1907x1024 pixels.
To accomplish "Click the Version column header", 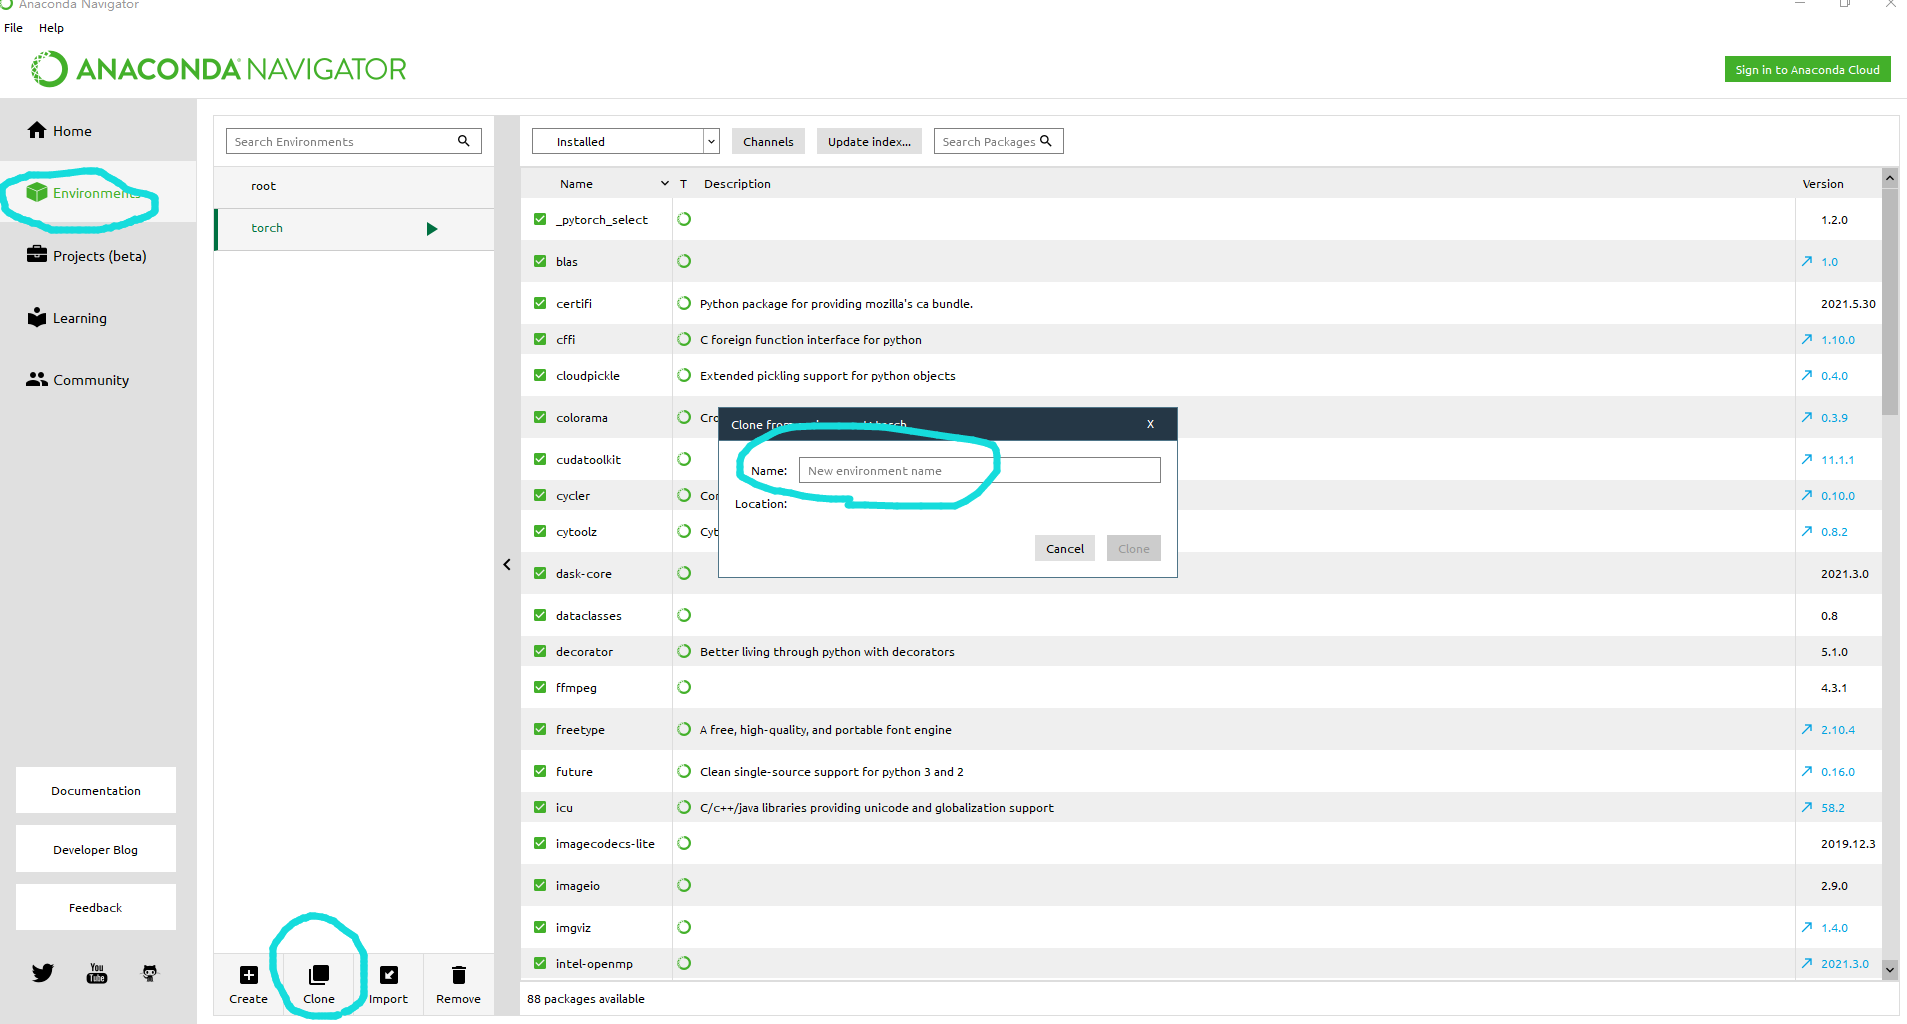I will pos(1822,184).
